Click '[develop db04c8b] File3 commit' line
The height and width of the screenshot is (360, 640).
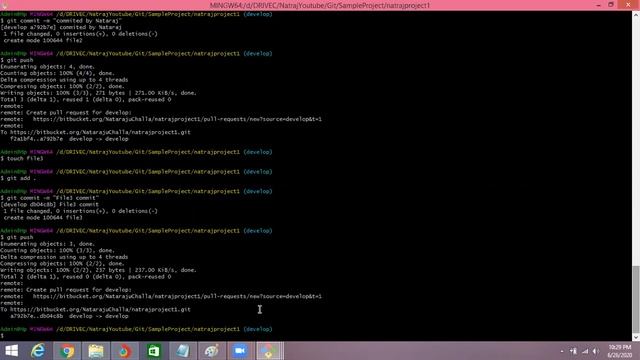coord(50,204)
